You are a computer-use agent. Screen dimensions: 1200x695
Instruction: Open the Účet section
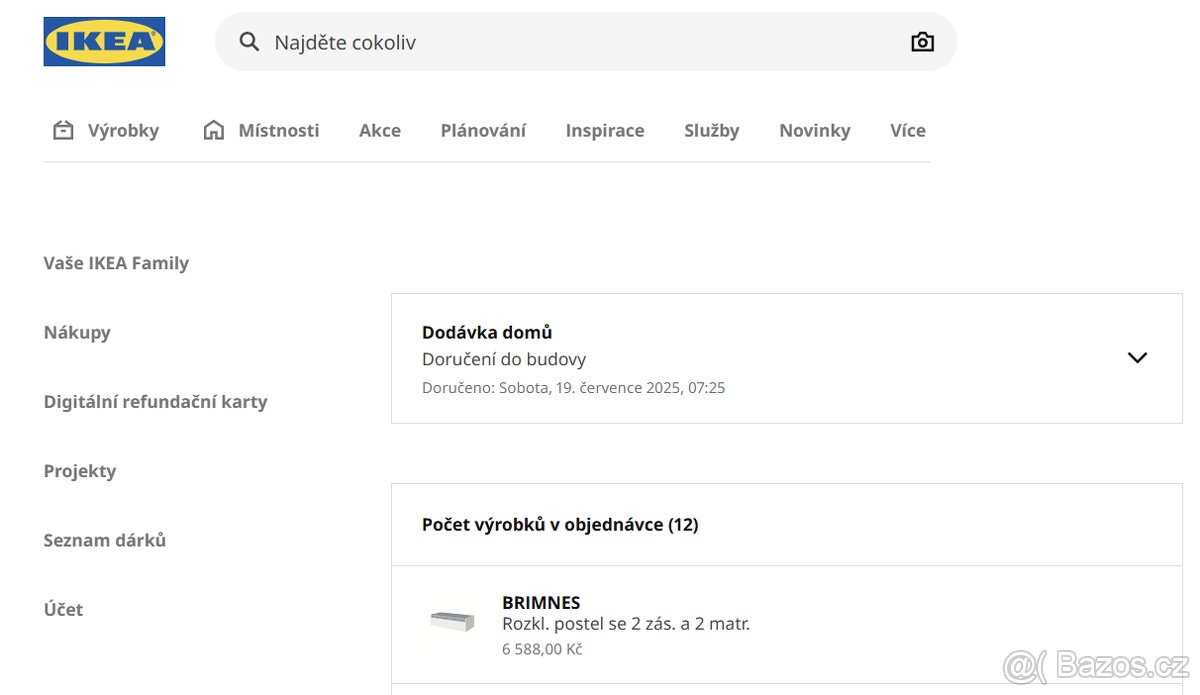point(63,609)
